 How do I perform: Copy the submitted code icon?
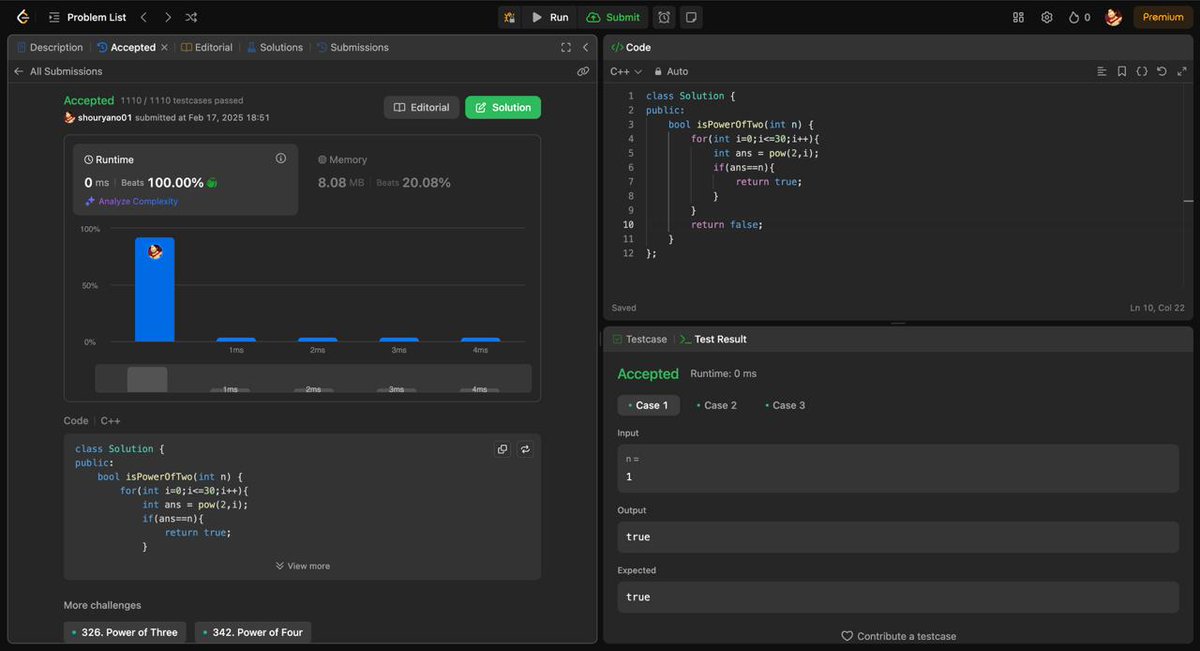pyautogui.click(x=502, y=449)
